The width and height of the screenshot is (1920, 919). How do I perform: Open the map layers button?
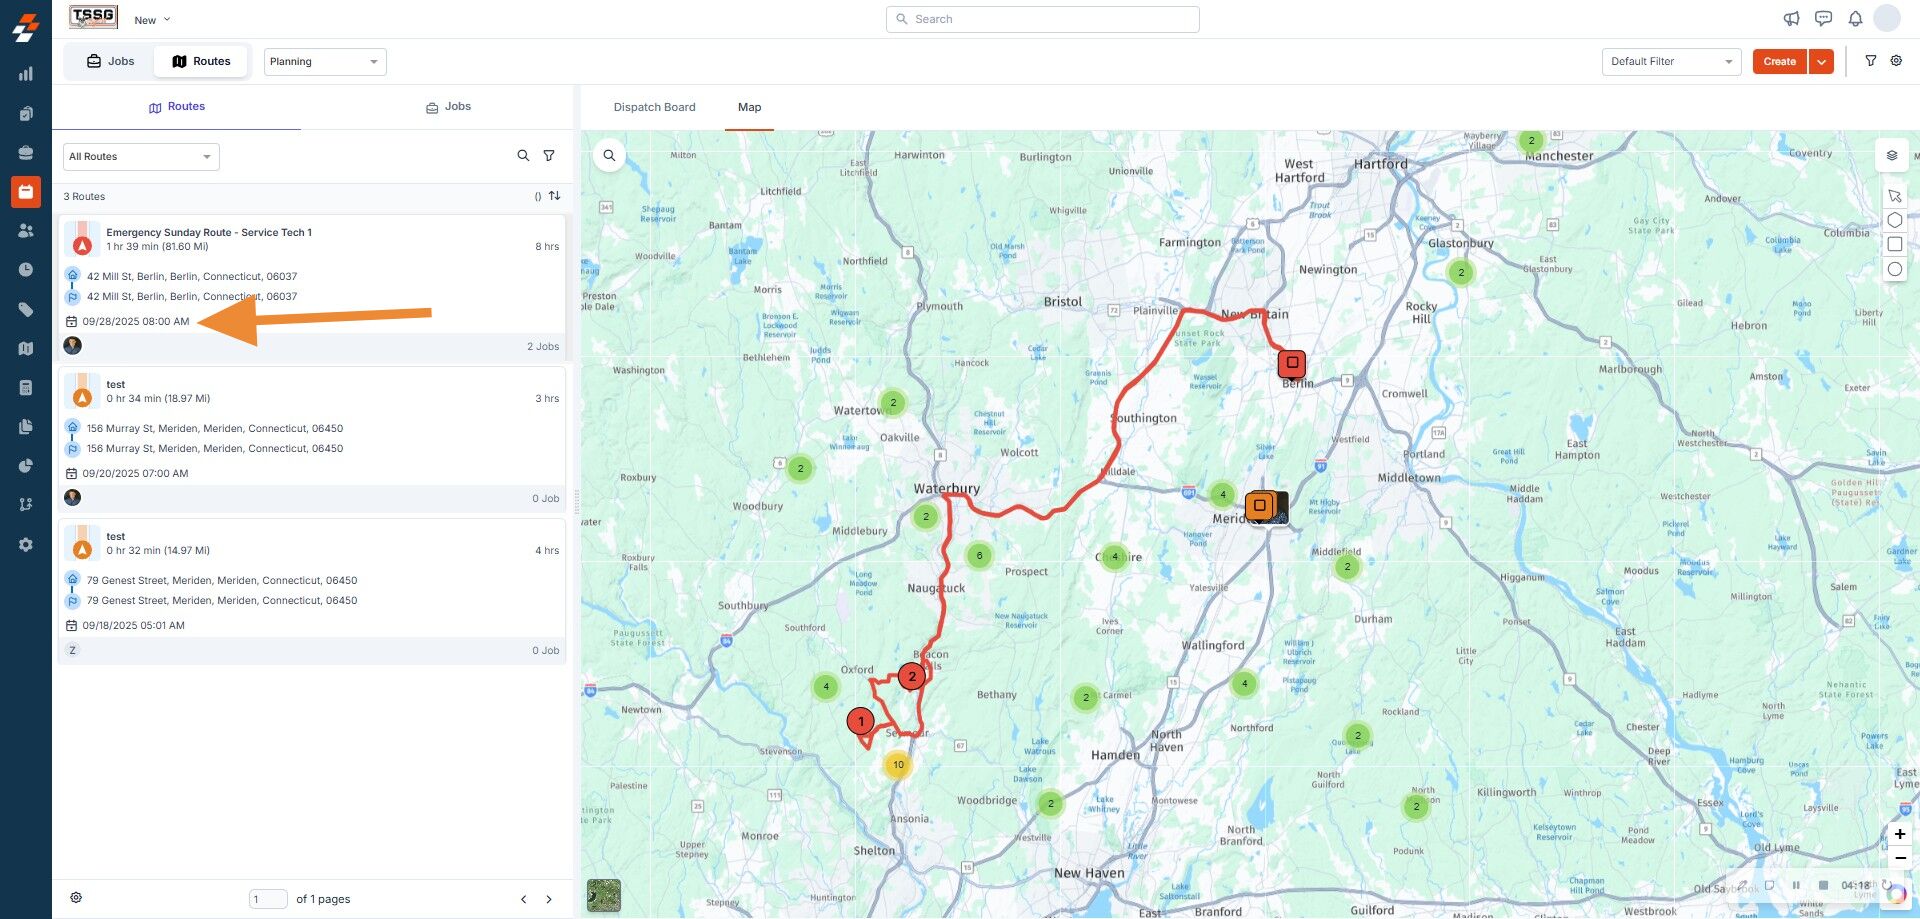pyautogui.click(x=1891, y=156)
